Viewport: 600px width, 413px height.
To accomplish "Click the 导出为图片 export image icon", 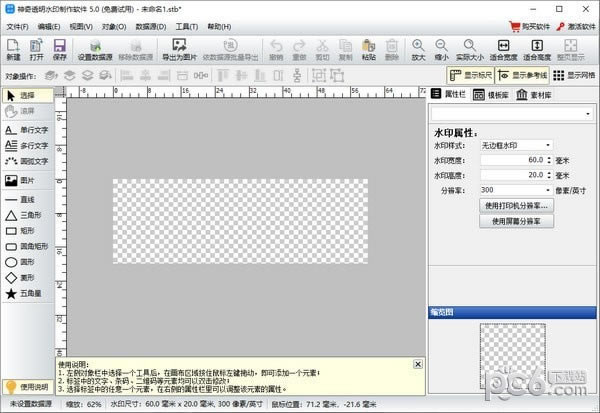I will [180, 48].
